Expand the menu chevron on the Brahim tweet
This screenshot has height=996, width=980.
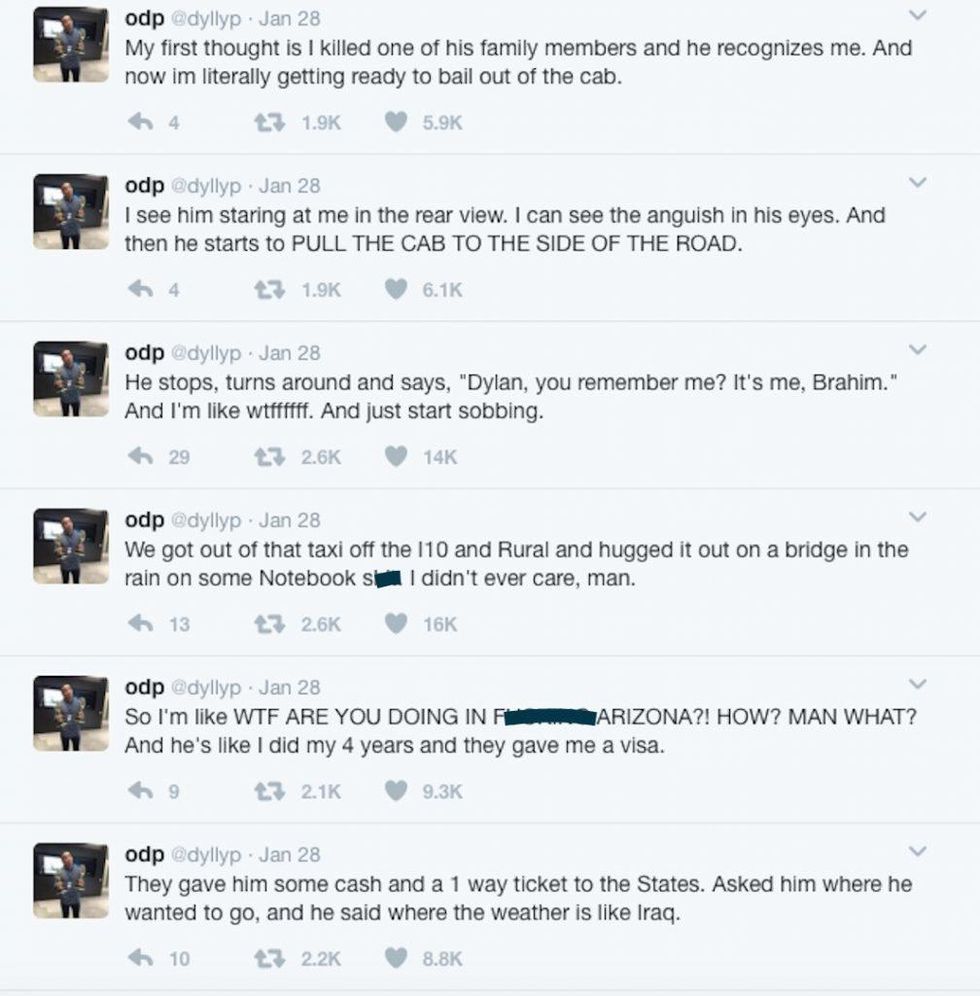pyautogui.click(x=917, y=350)
